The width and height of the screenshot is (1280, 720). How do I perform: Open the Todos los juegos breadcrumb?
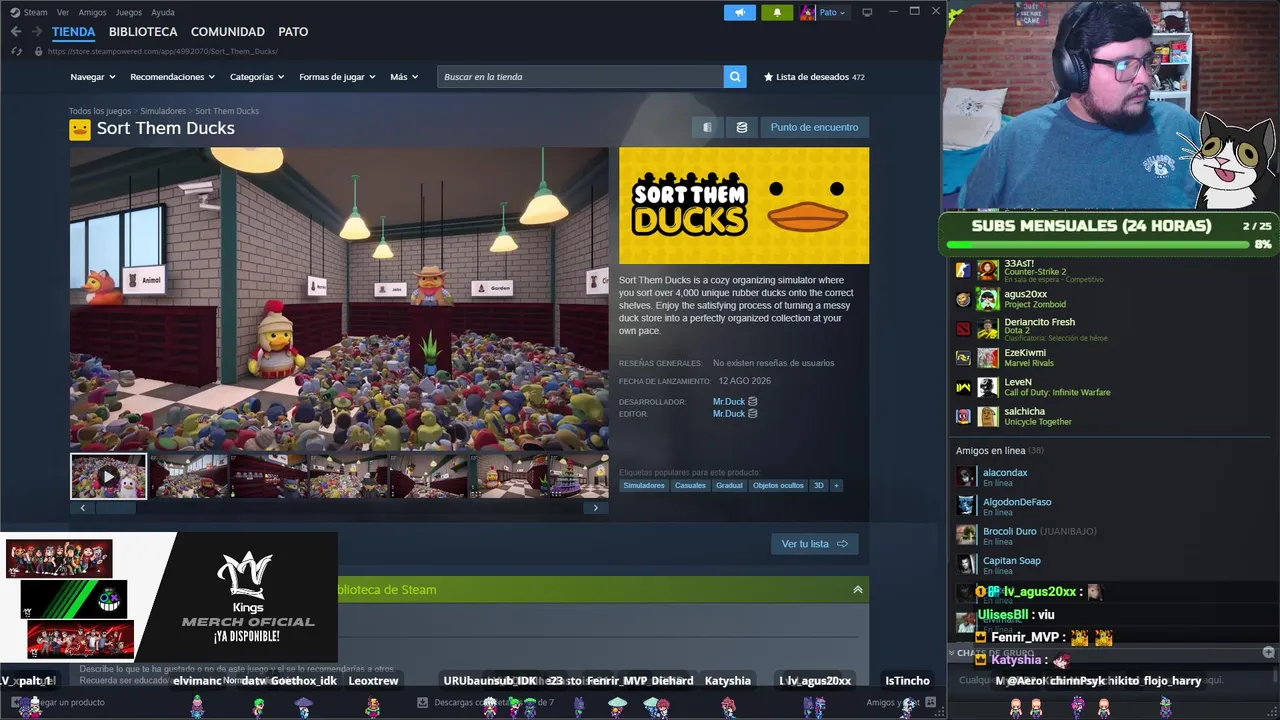pyautogui.click(x=100, y=111)
